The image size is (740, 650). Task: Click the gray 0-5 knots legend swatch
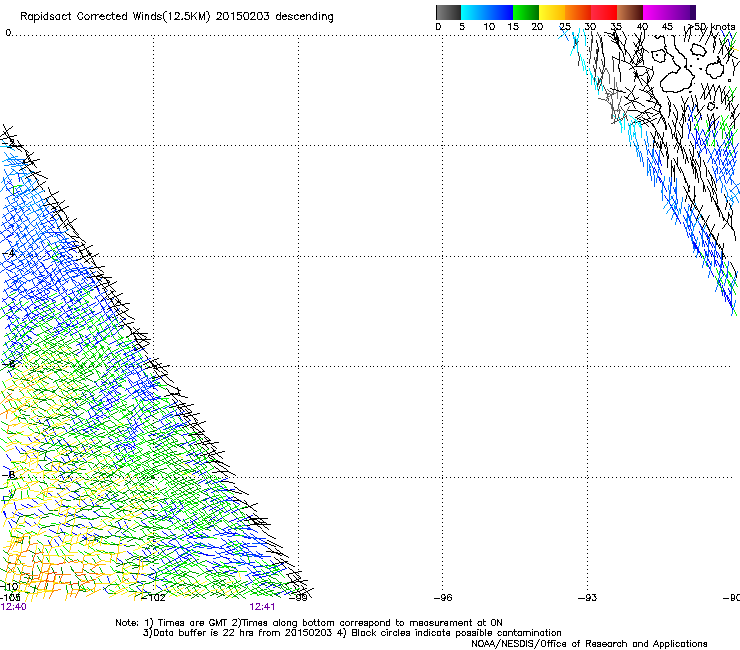[x=448, y=12]
